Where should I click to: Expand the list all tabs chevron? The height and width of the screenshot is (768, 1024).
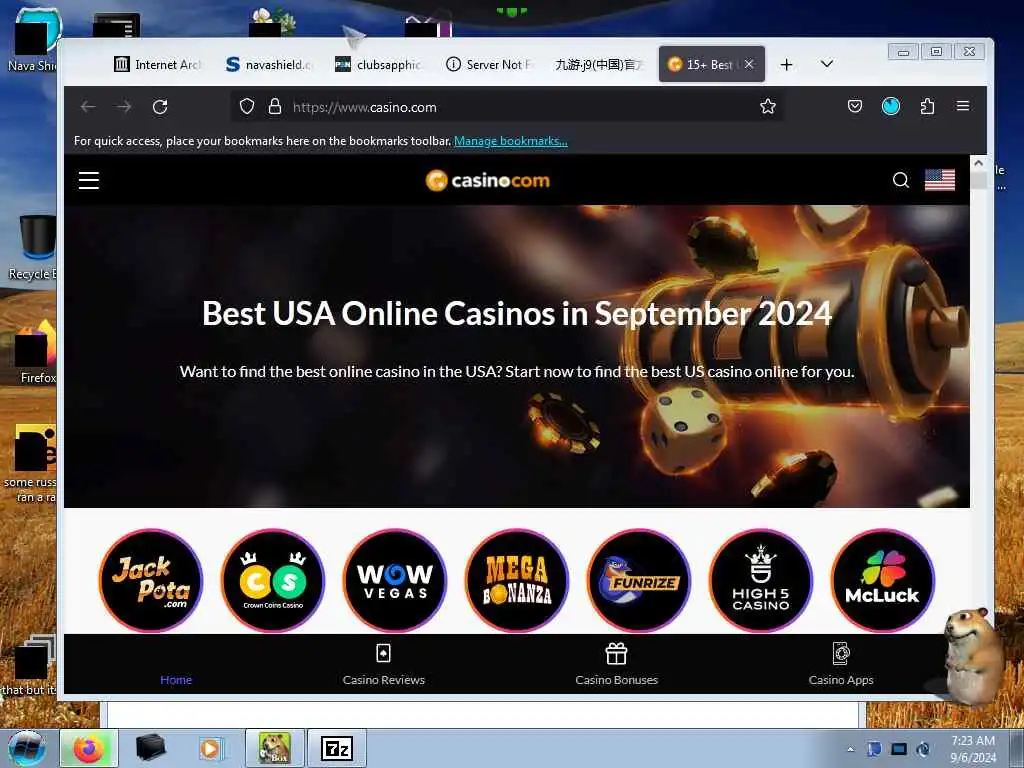click(827, 64)
